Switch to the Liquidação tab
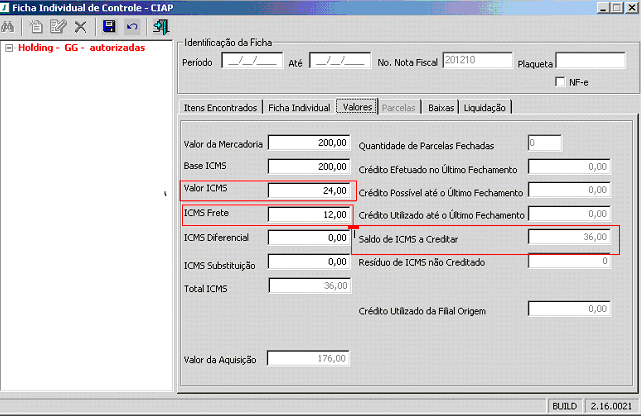 point(484,108)
